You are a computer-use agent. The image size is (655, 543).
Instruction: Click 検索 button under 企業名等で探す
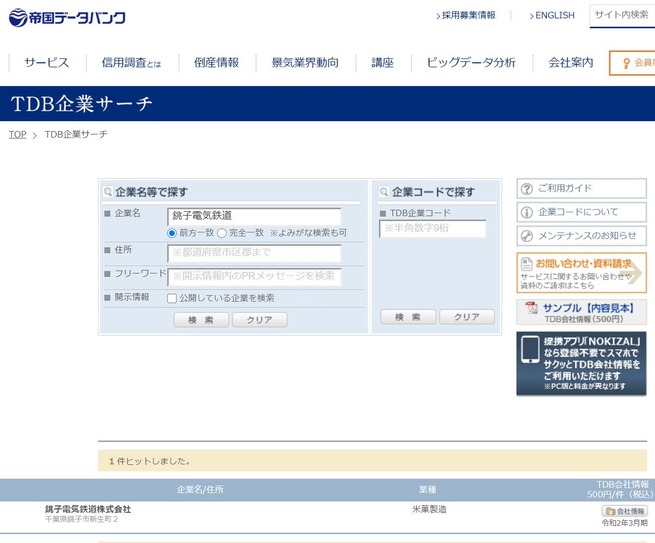pyautogui.click(x=201, y=320)
